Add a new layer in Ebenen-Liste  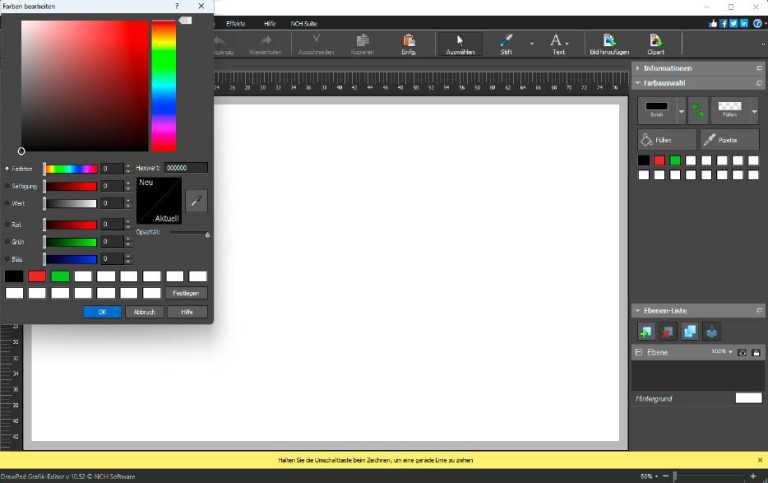[x=647, y=332]
